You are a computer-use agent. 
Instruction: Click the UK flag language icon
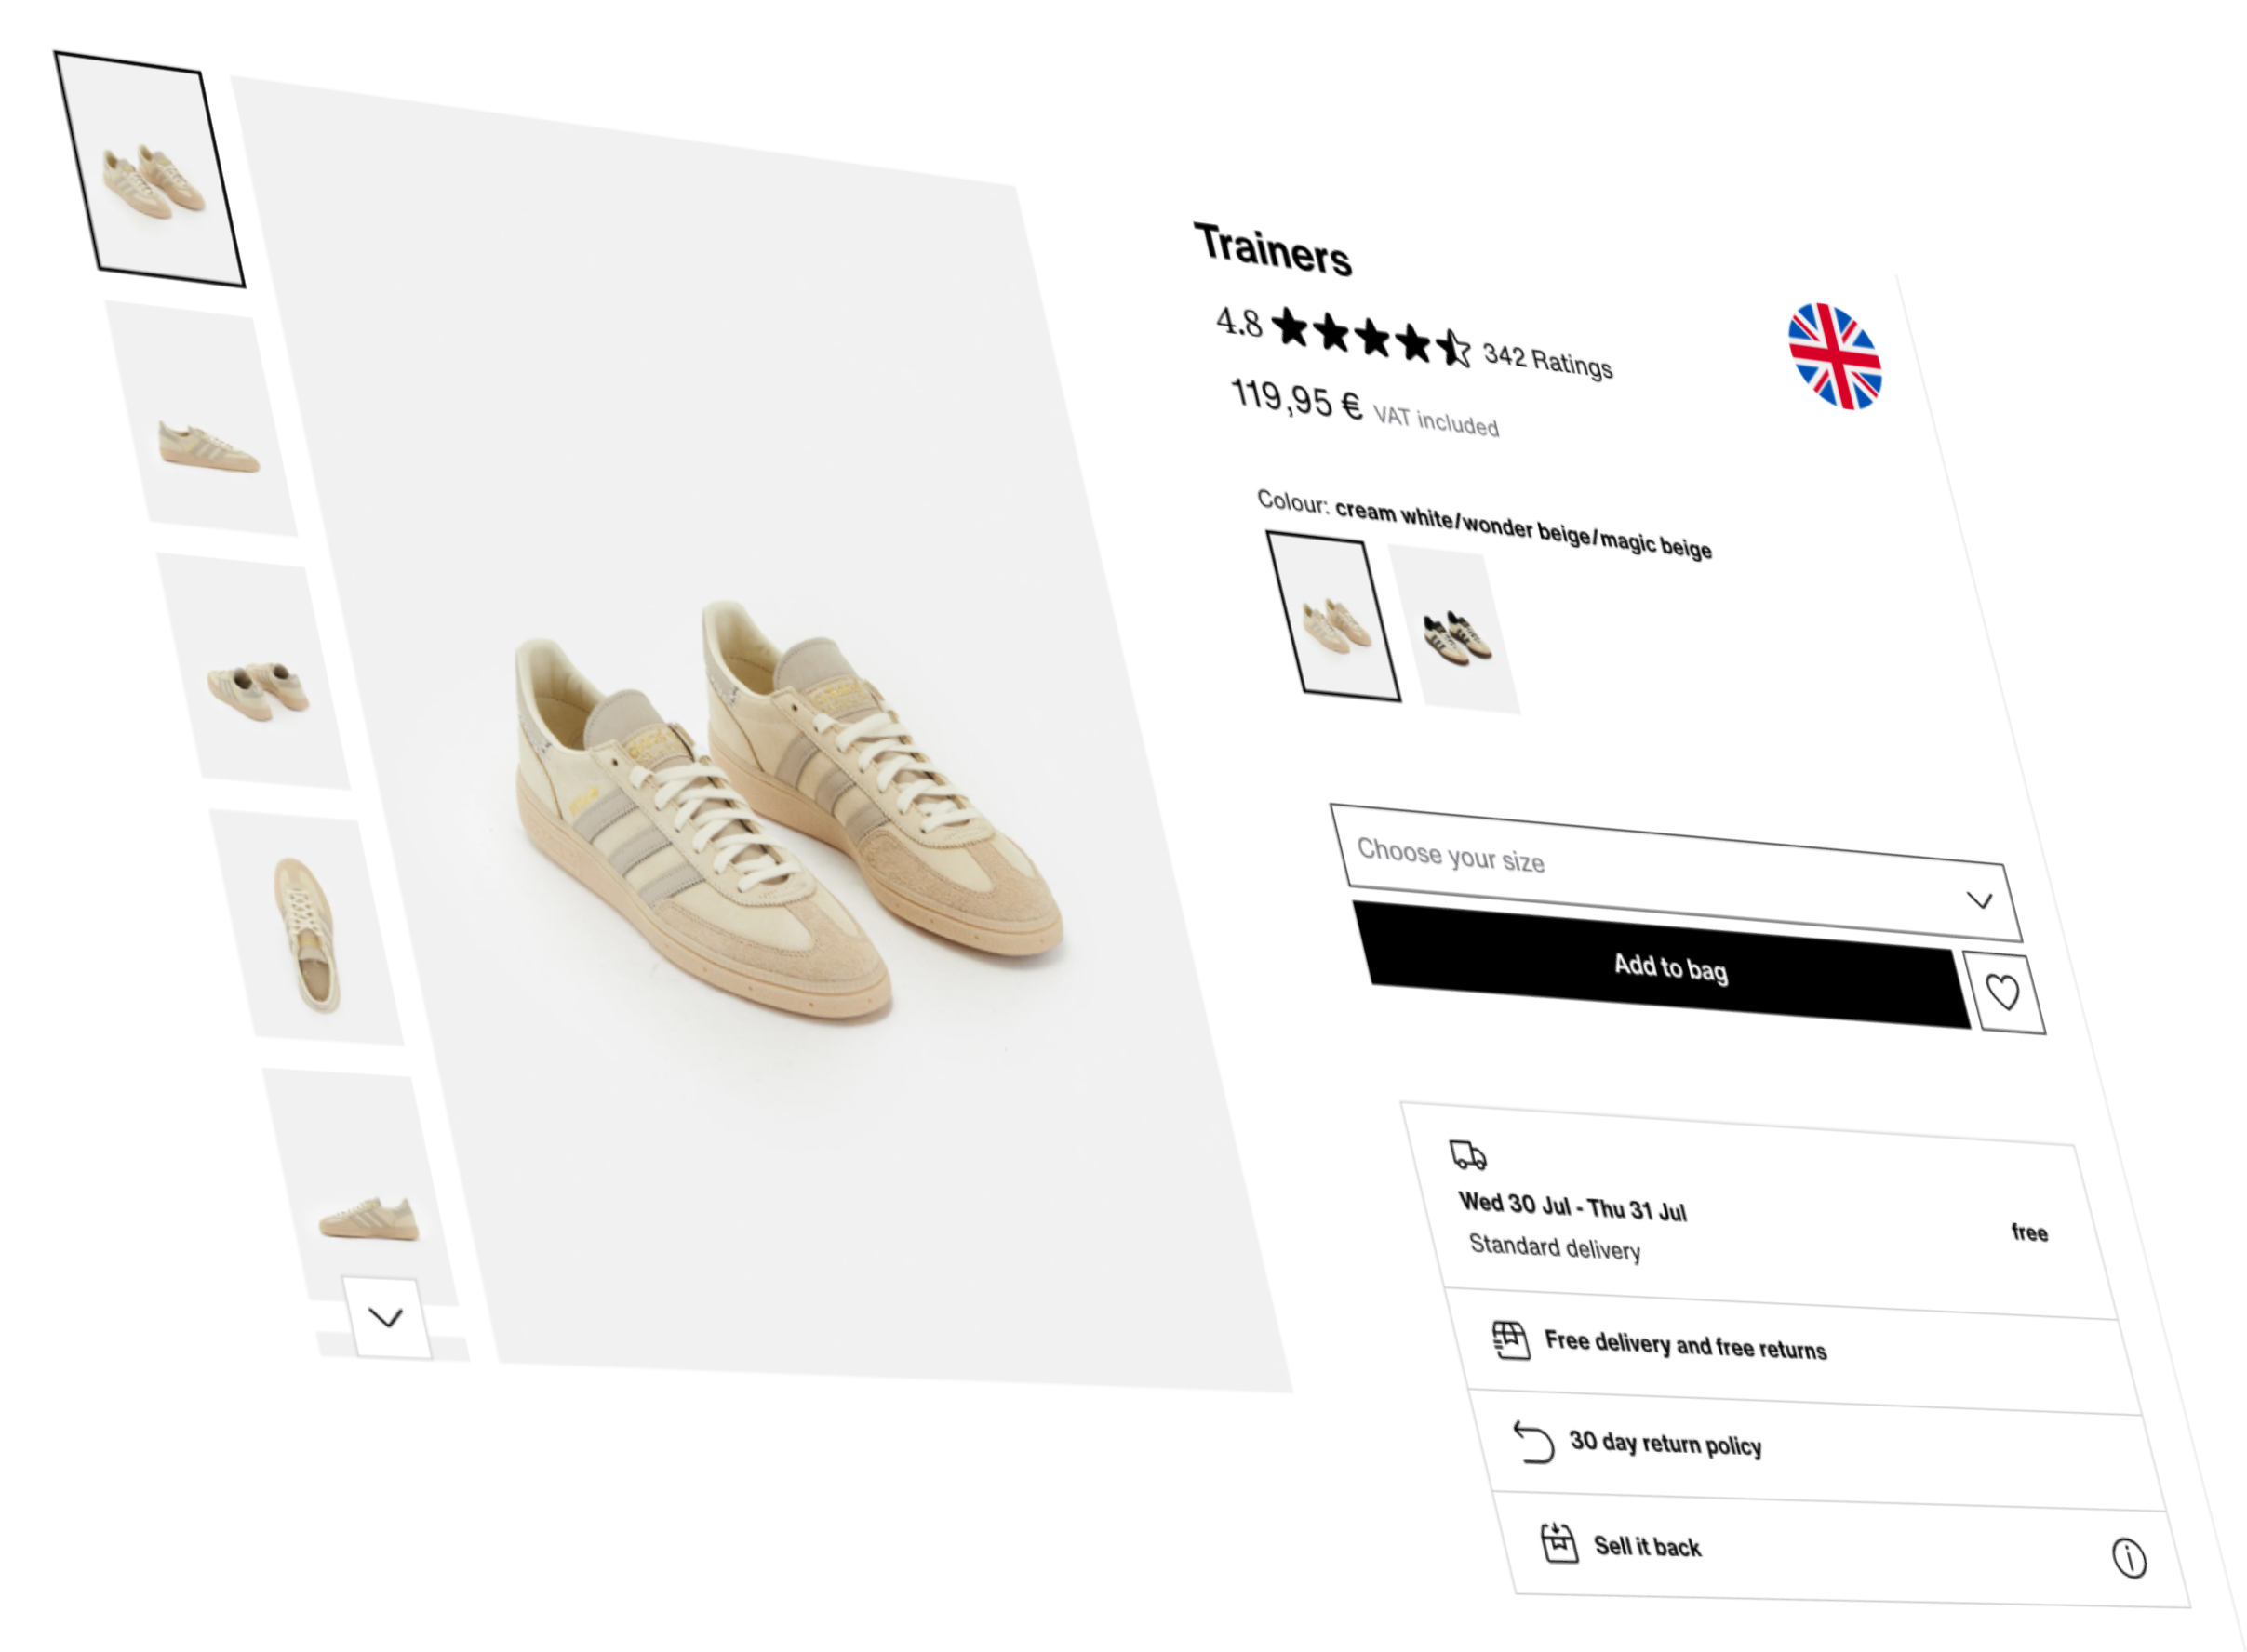point(1835,357)
